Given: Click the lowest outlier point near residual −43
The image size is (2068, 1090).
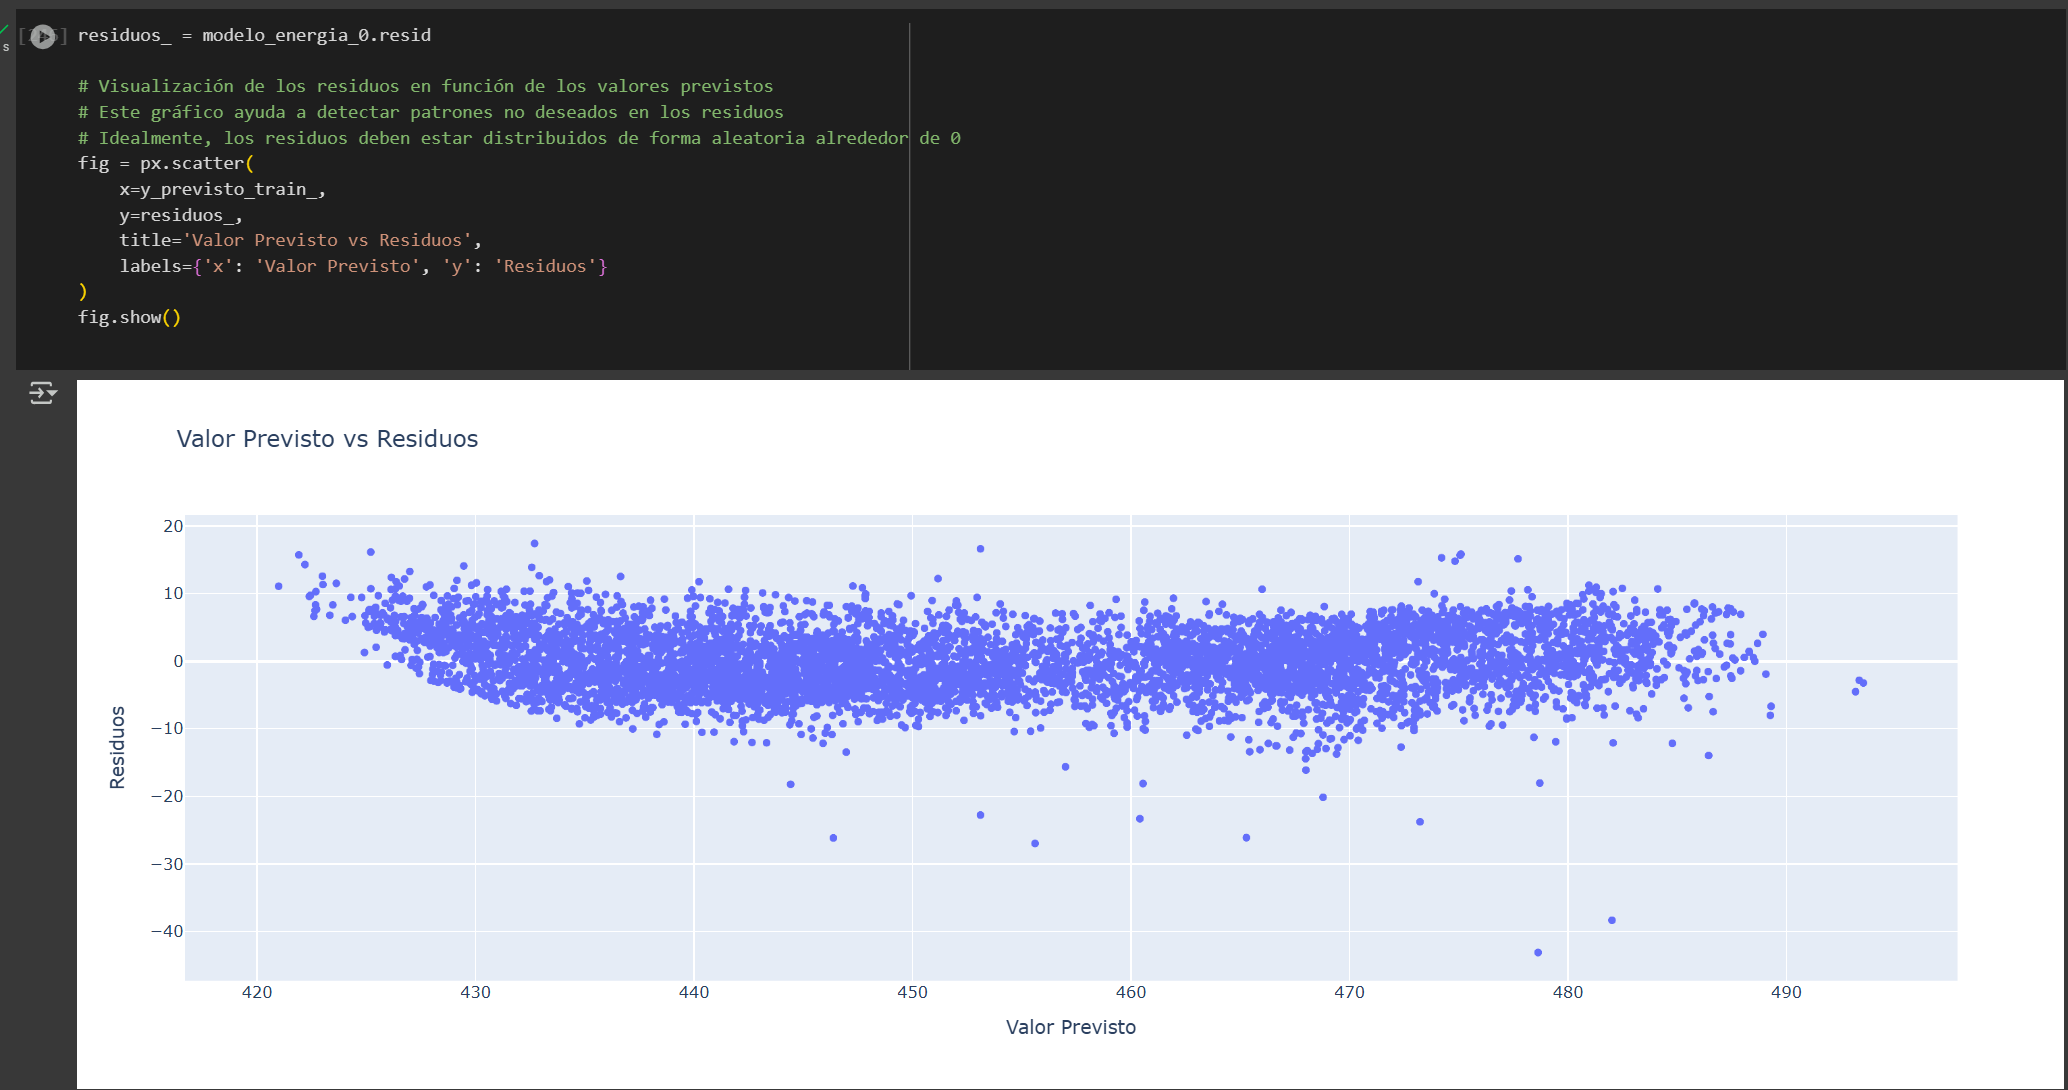Looking at the screenshot, I should [x=1538, y=952].
